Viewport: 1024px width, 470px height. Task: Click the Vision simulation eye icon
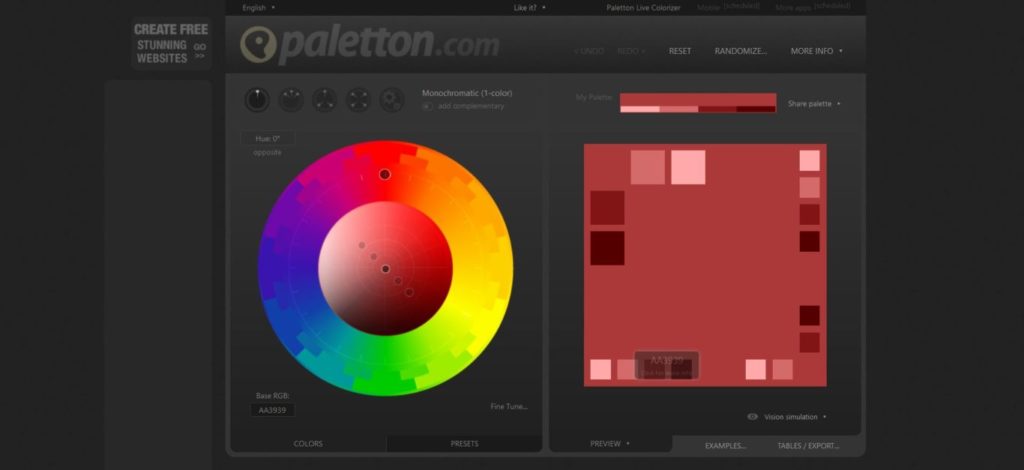(752, 416)
